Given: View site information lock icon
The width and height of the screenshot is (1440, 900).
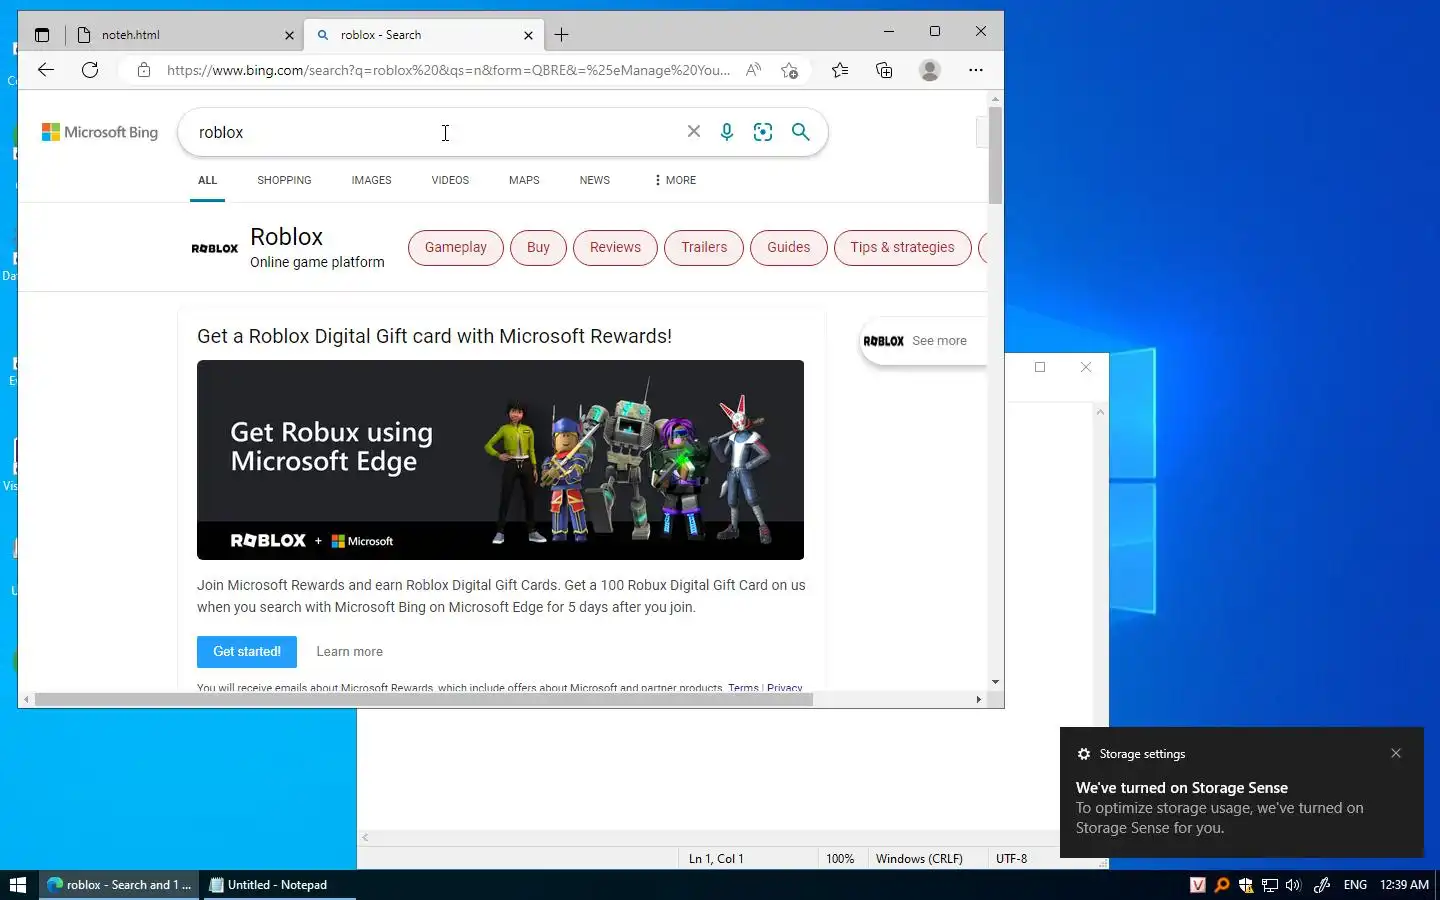Looking at the screenshot, I should coord(144,70).
